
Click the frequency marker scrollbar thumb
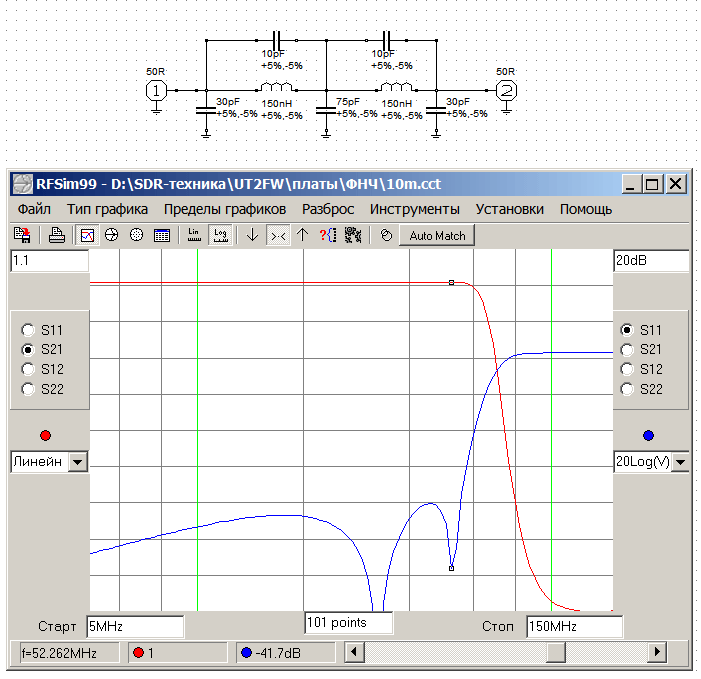[556, 652]
